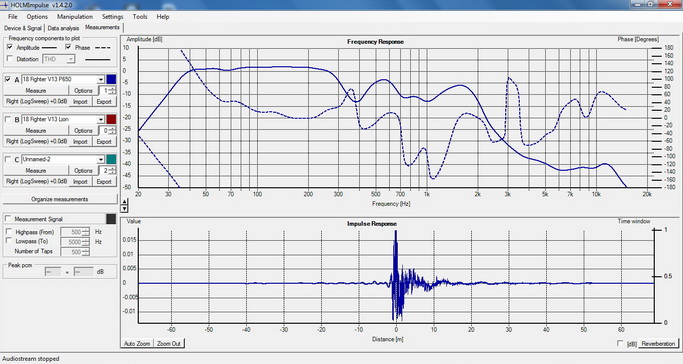Click Export button for slot B

104,142
